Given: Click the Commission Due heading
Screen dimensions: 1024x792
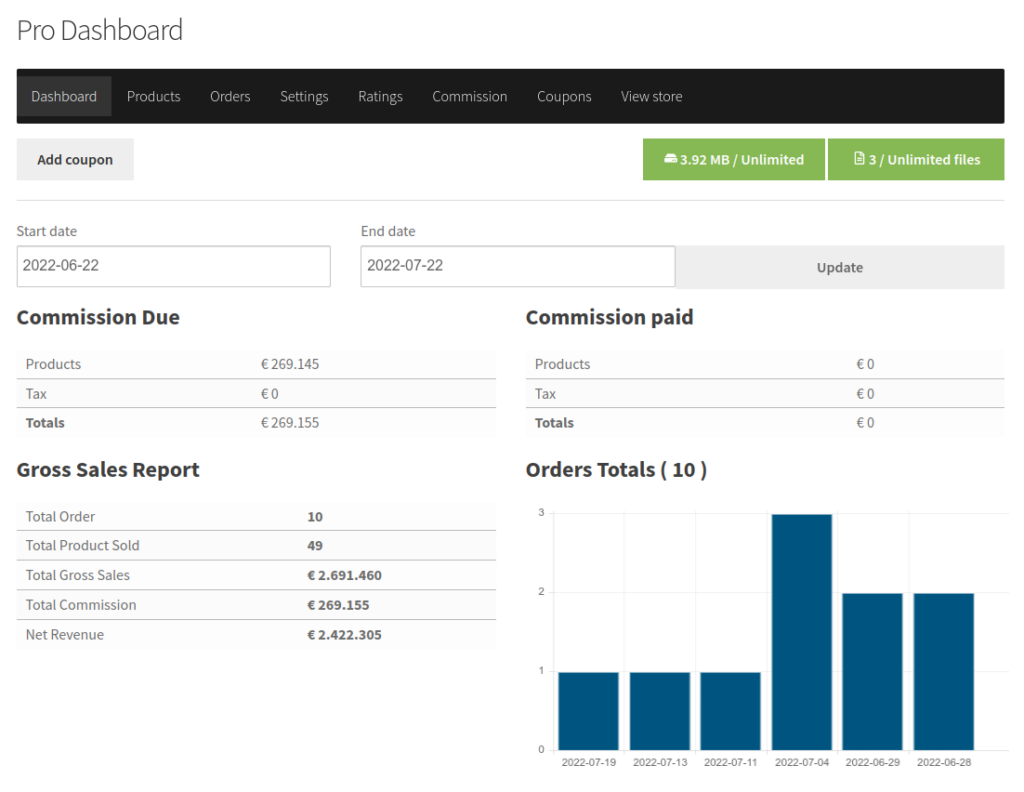Looking at the screenshot, I should (98, 317).
